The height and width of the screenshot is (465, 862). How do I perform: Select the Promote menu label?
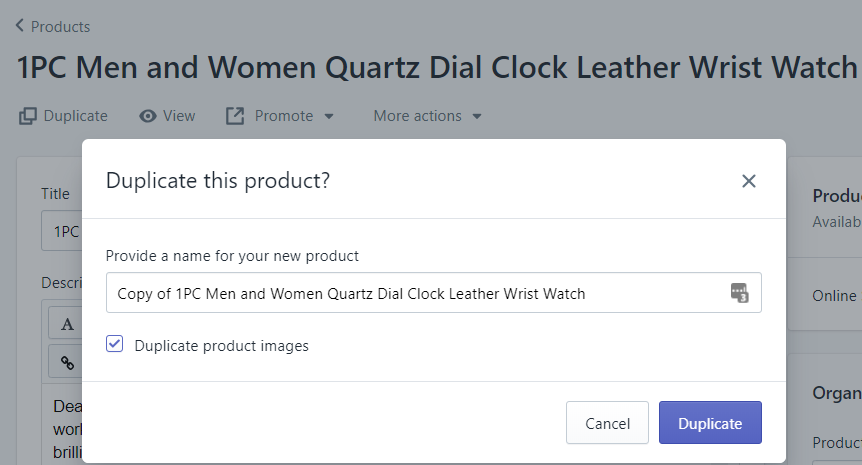[x=284, y=116]
